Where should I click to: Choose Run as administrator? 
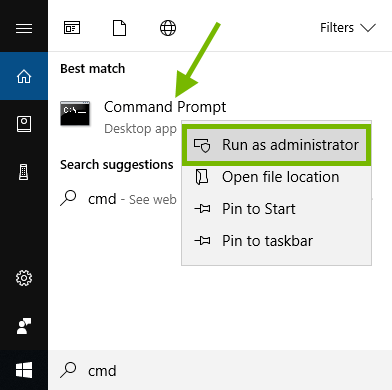[276, 145]
